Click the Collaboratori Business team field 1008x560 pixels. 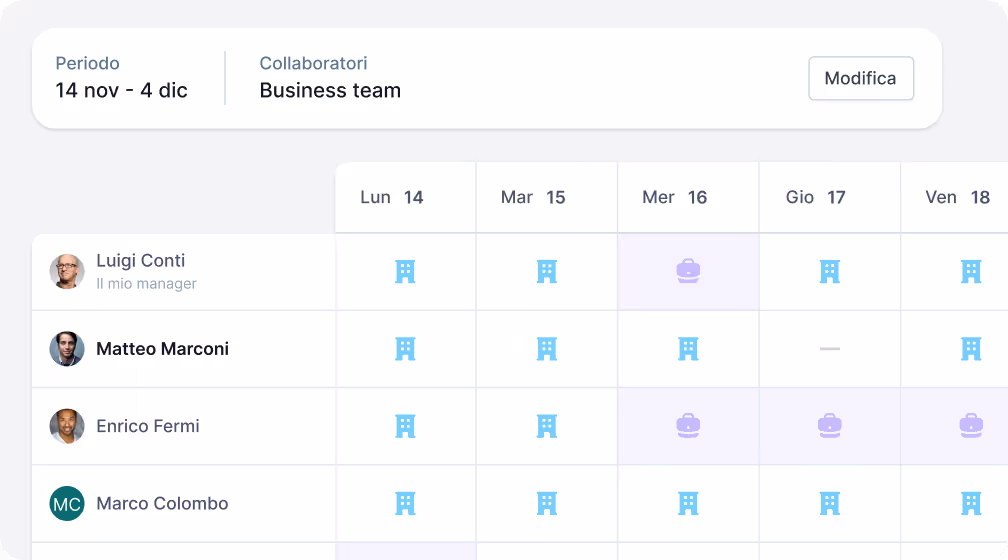(330, 78)
